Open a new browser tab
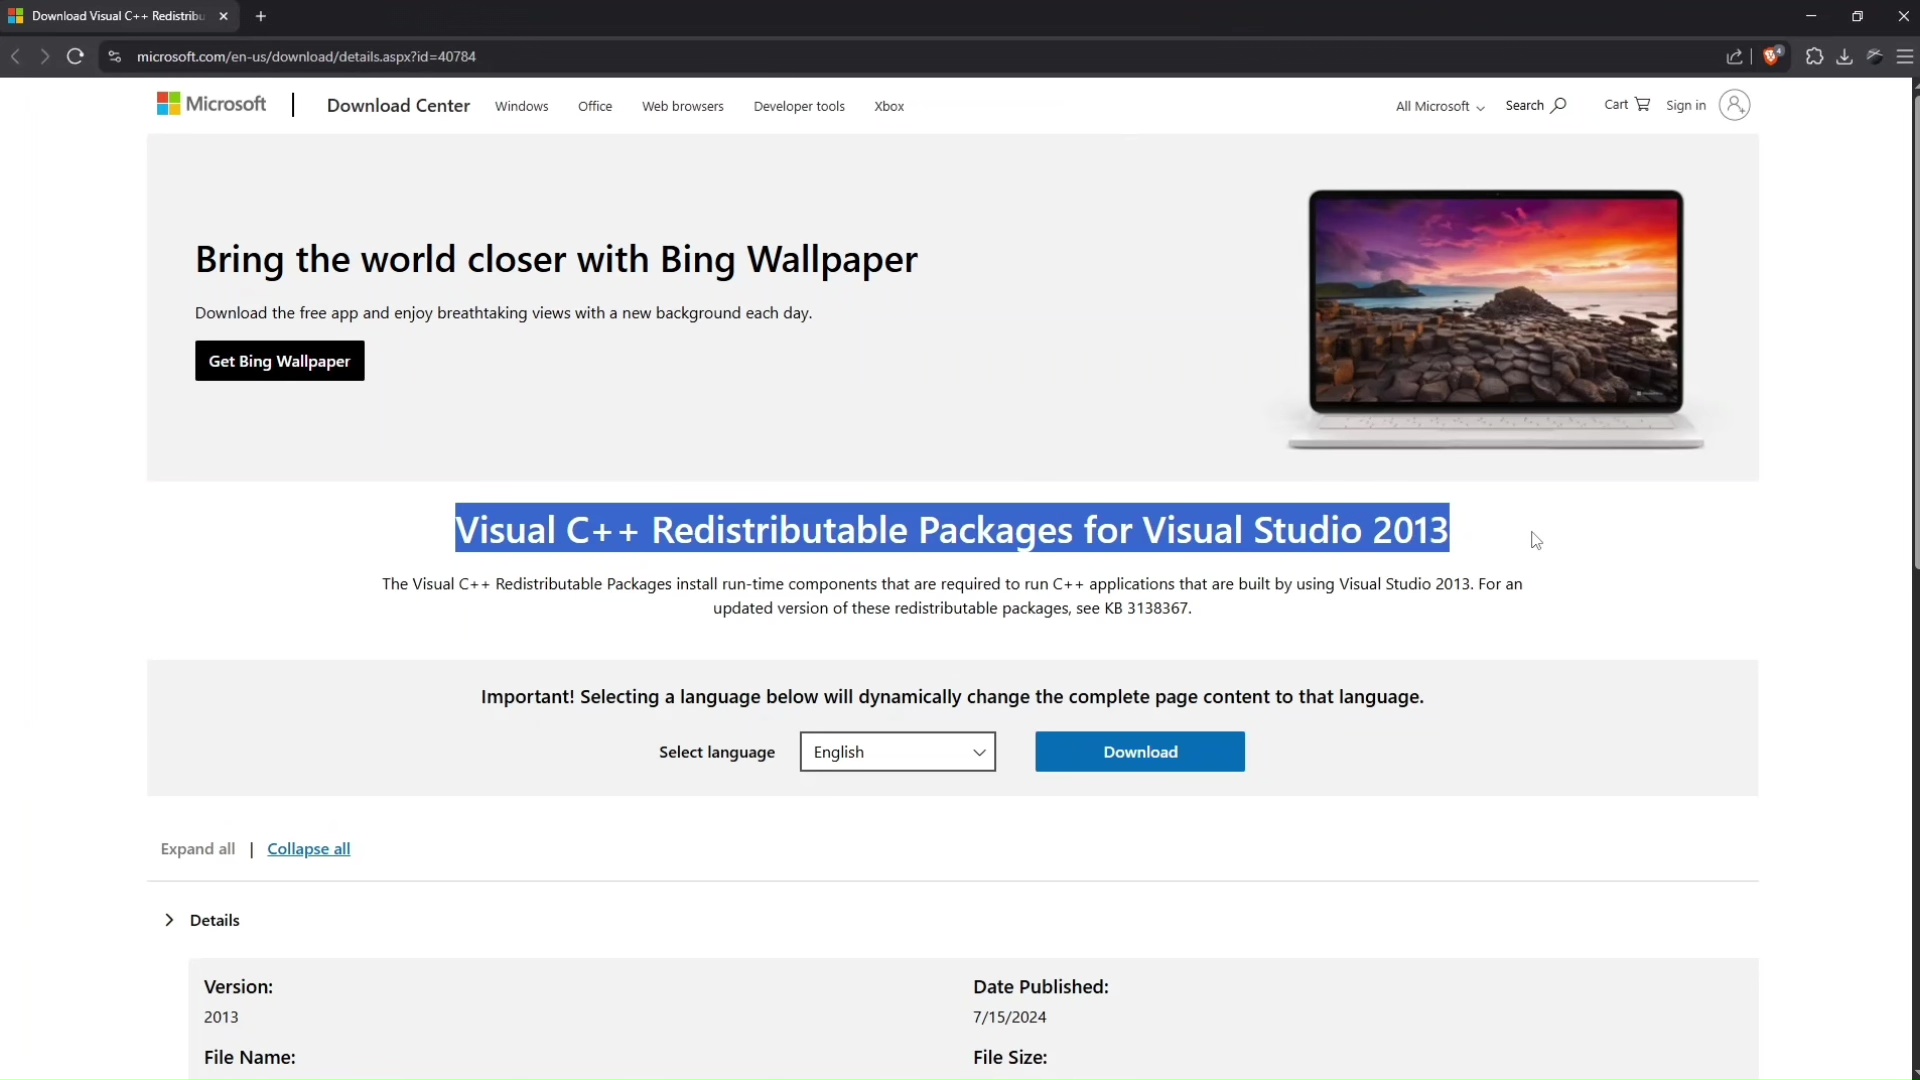The image size is (1920, 1080). pyautogui.click(x=261, y=16)
